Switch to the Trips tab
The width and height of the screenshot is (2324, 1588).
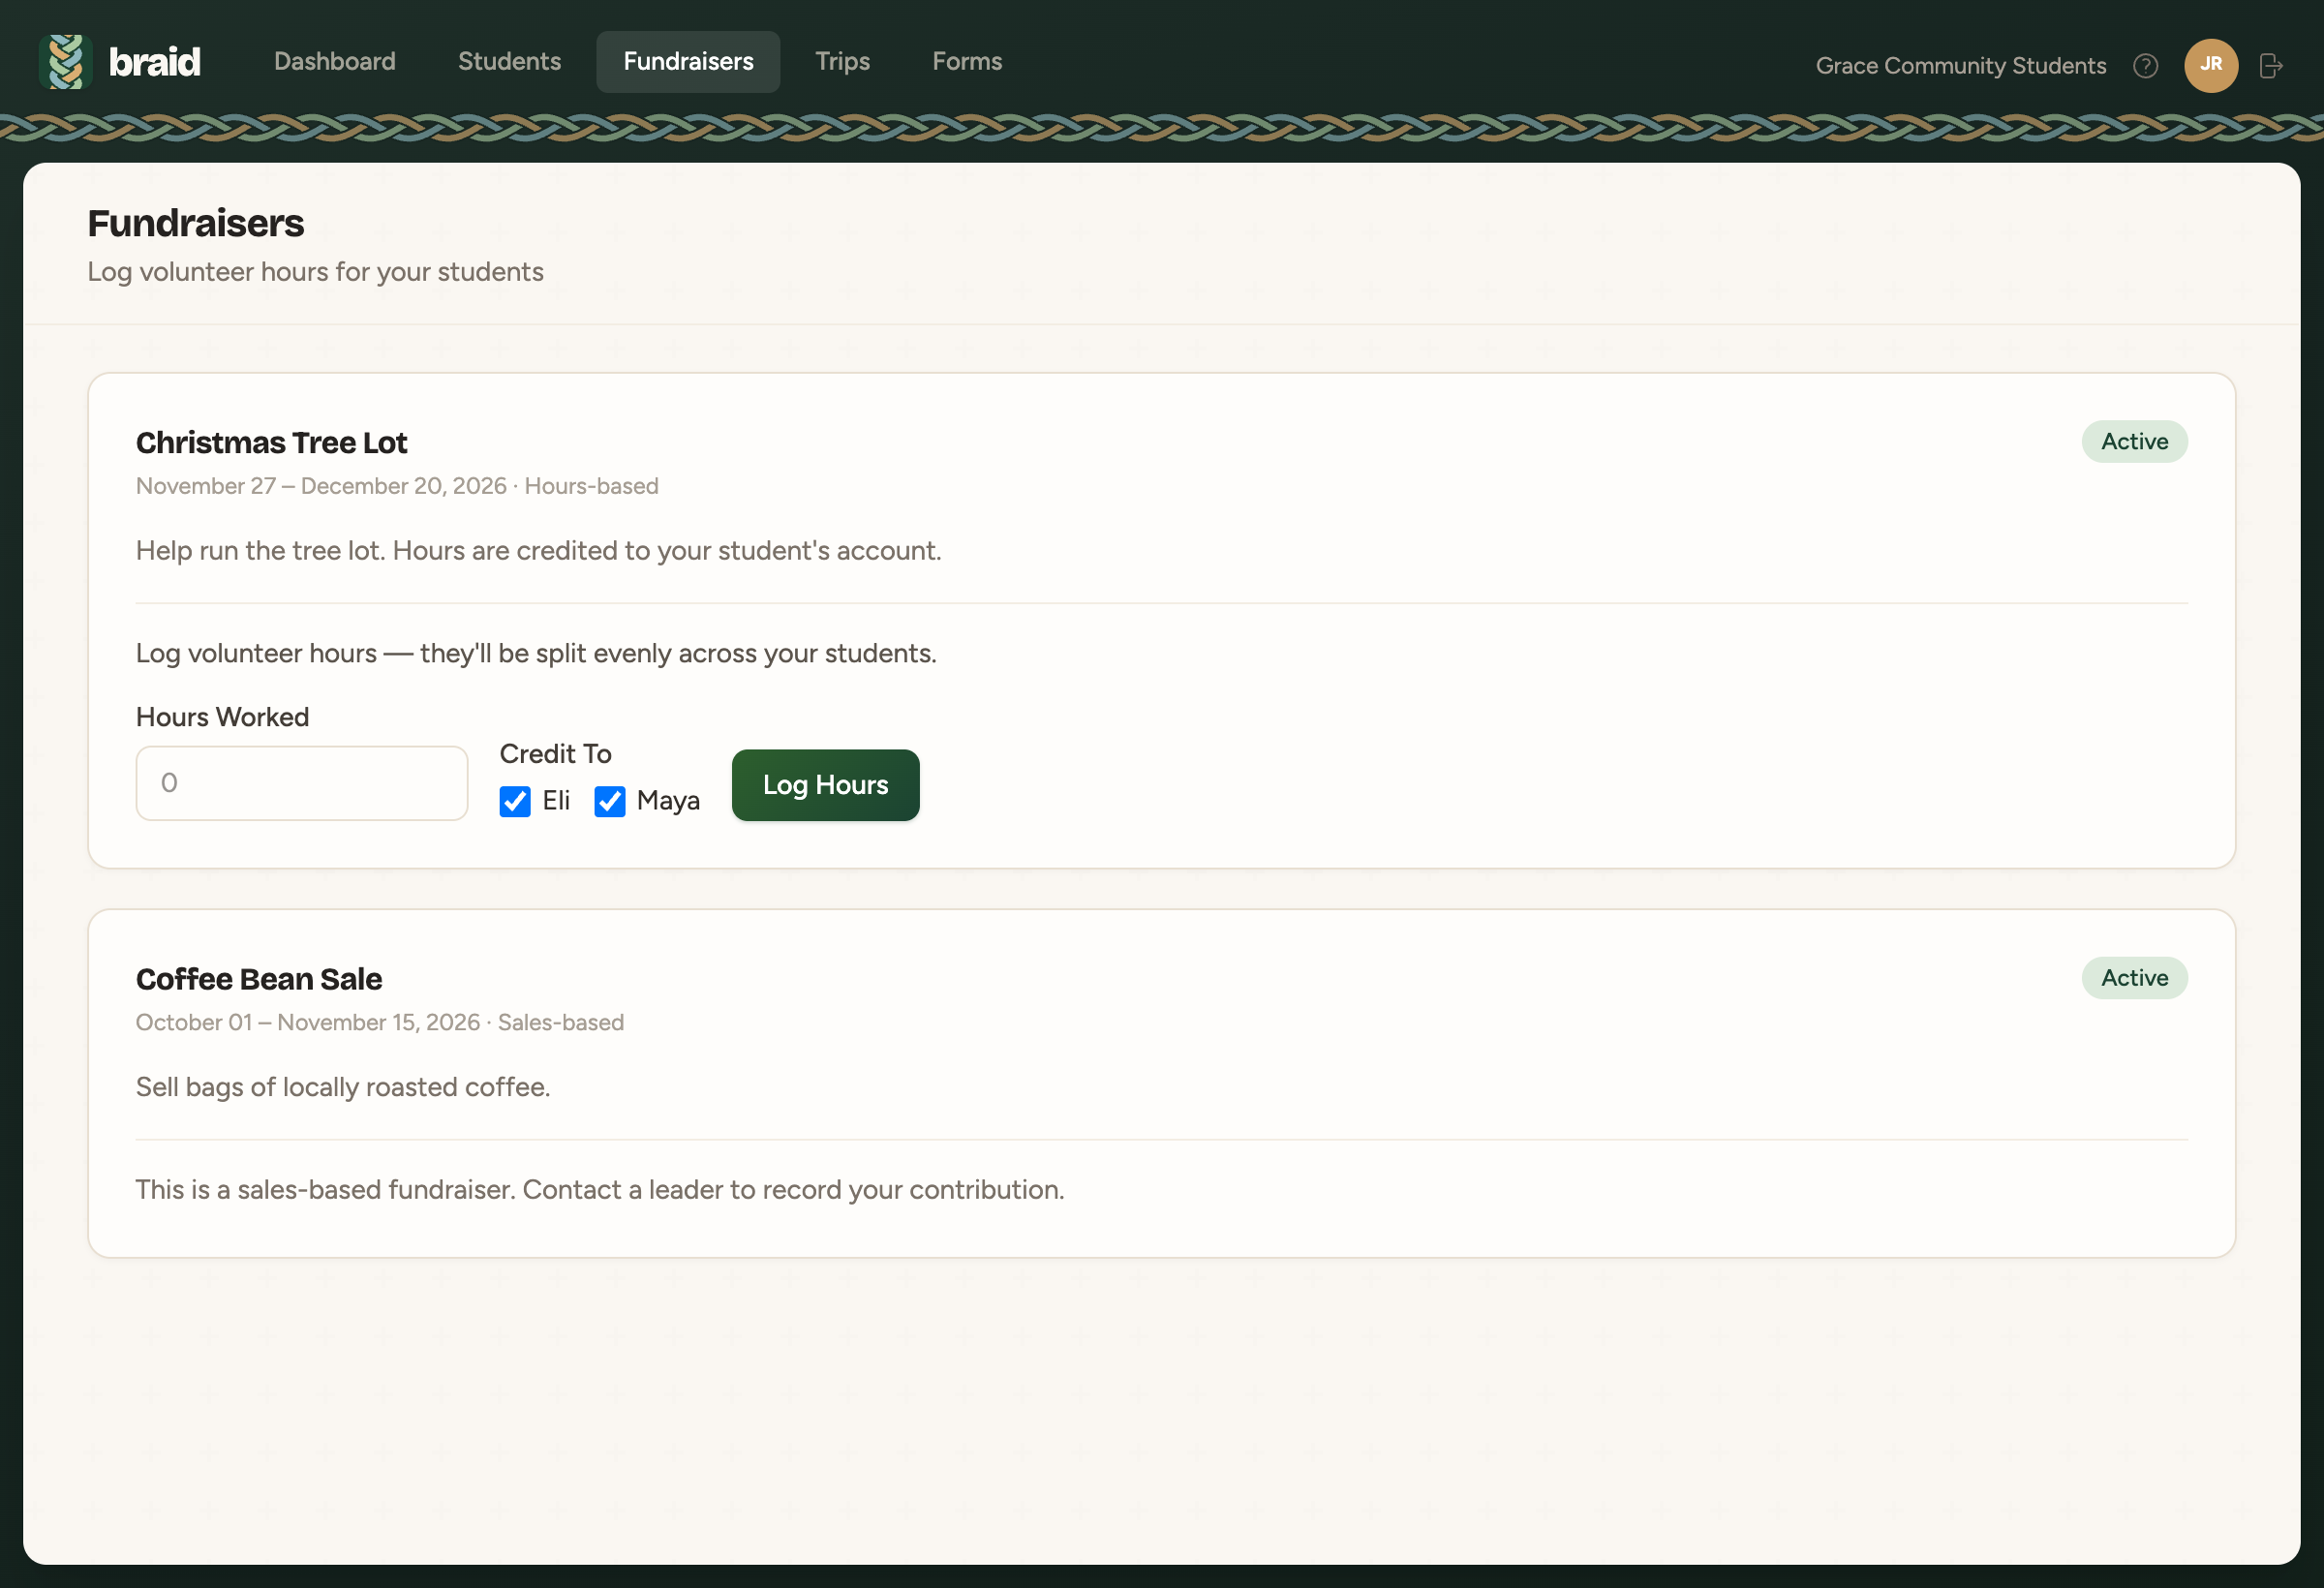point(842,62)
